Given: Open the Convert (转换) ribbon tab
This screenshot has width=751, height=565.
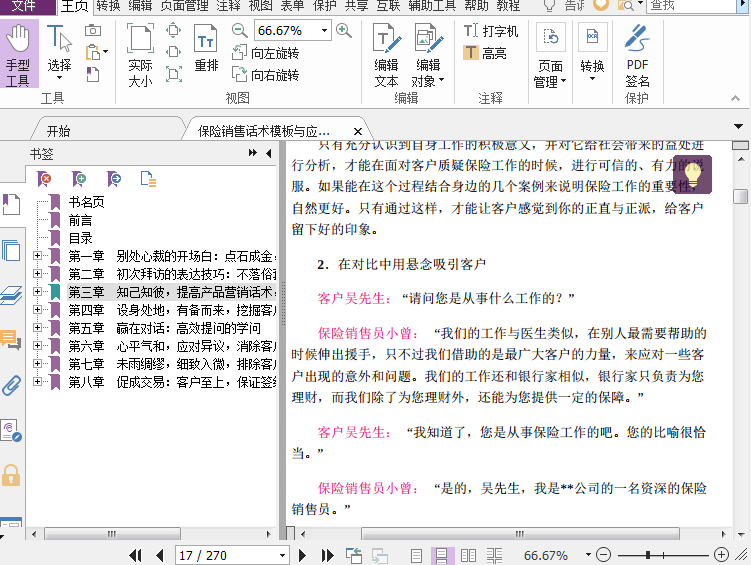Looking at the screenshot, I should pos(108,6).
